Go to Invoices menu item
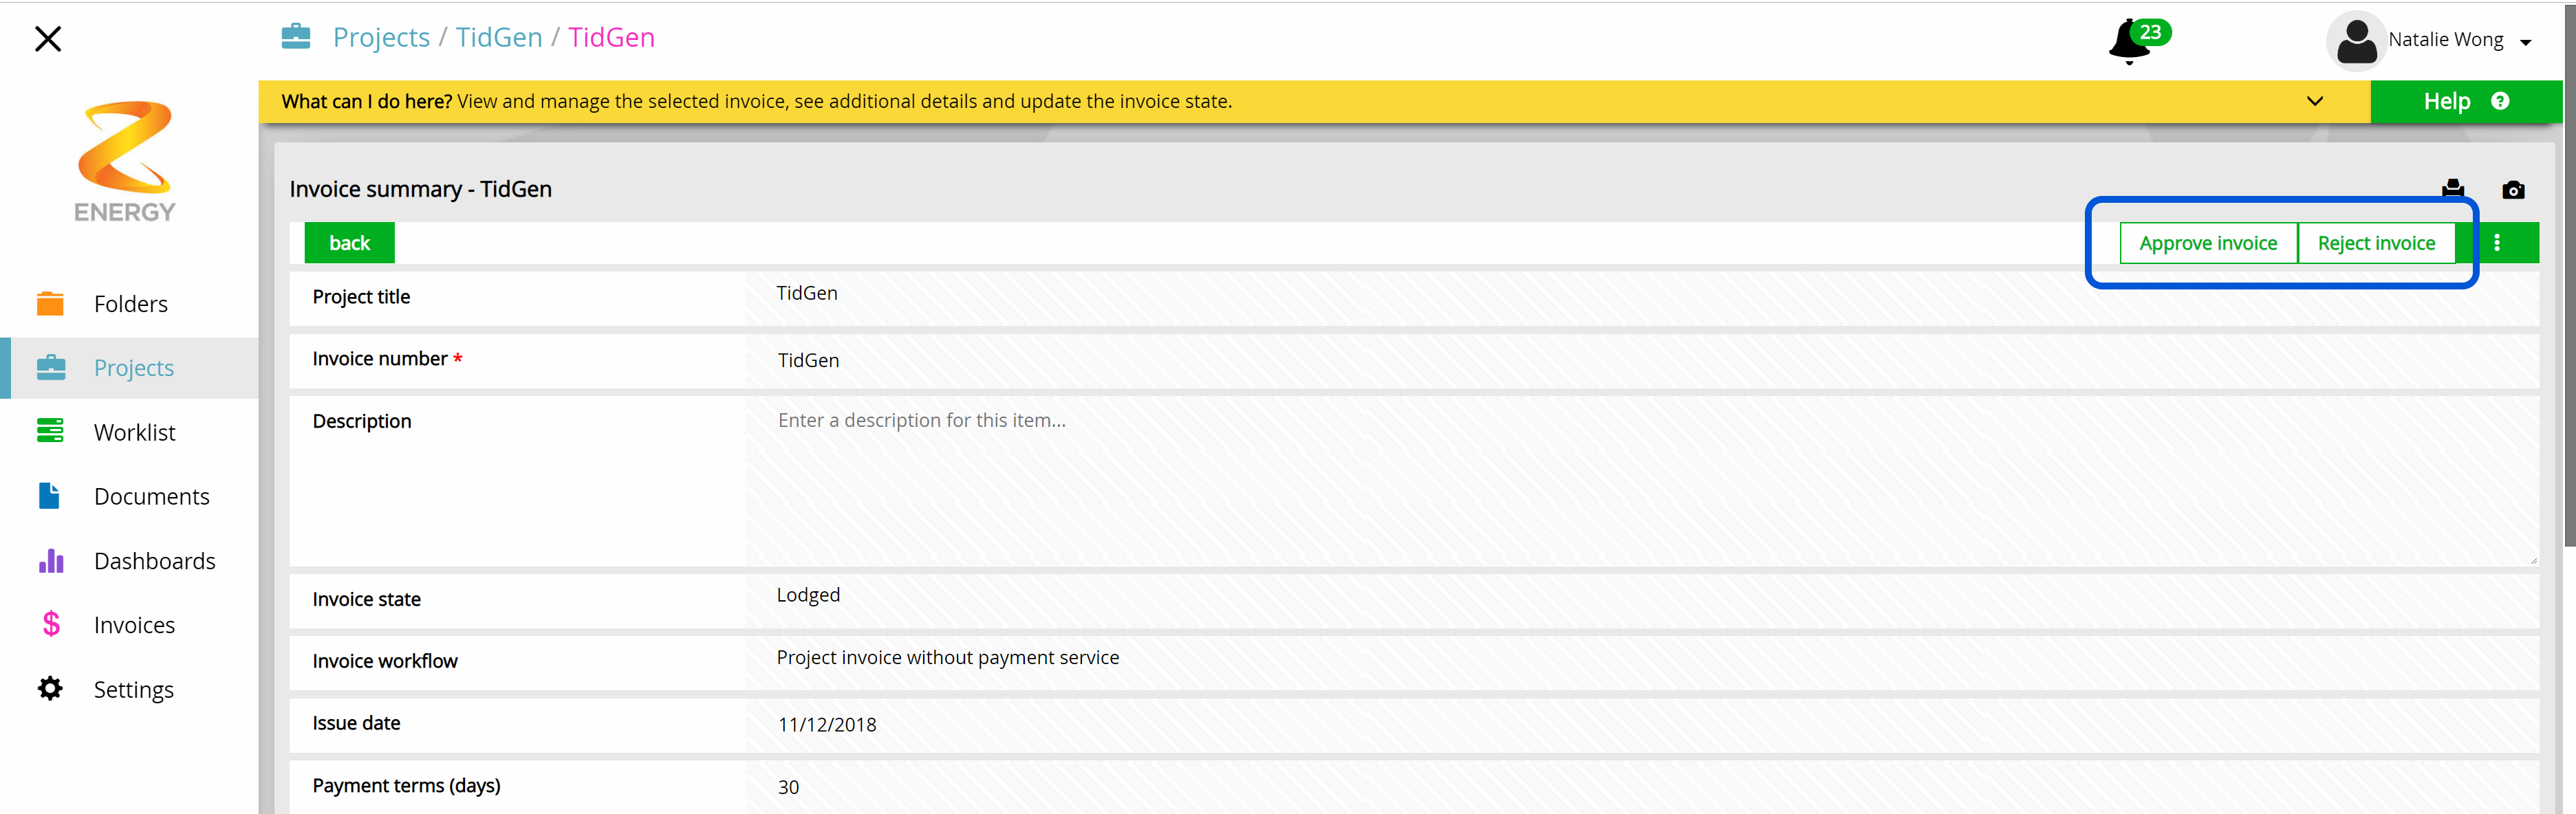This screenshot has width=2576, height=814. pos(134,625)
